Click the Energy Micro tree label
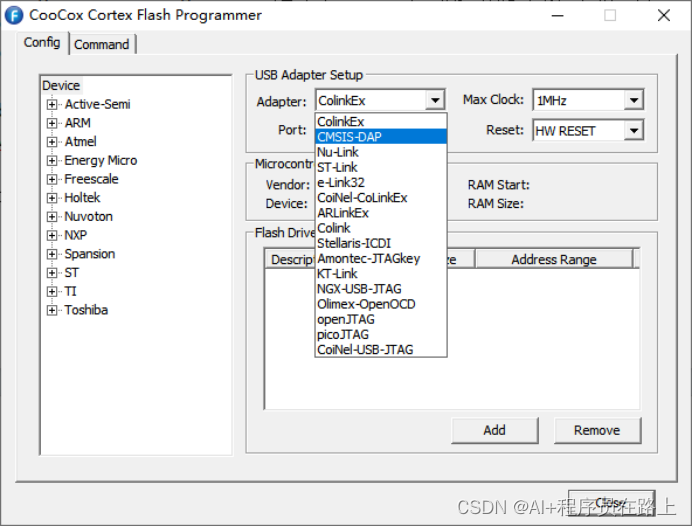Viewport: 692px width, 526px height. (101, 161)
